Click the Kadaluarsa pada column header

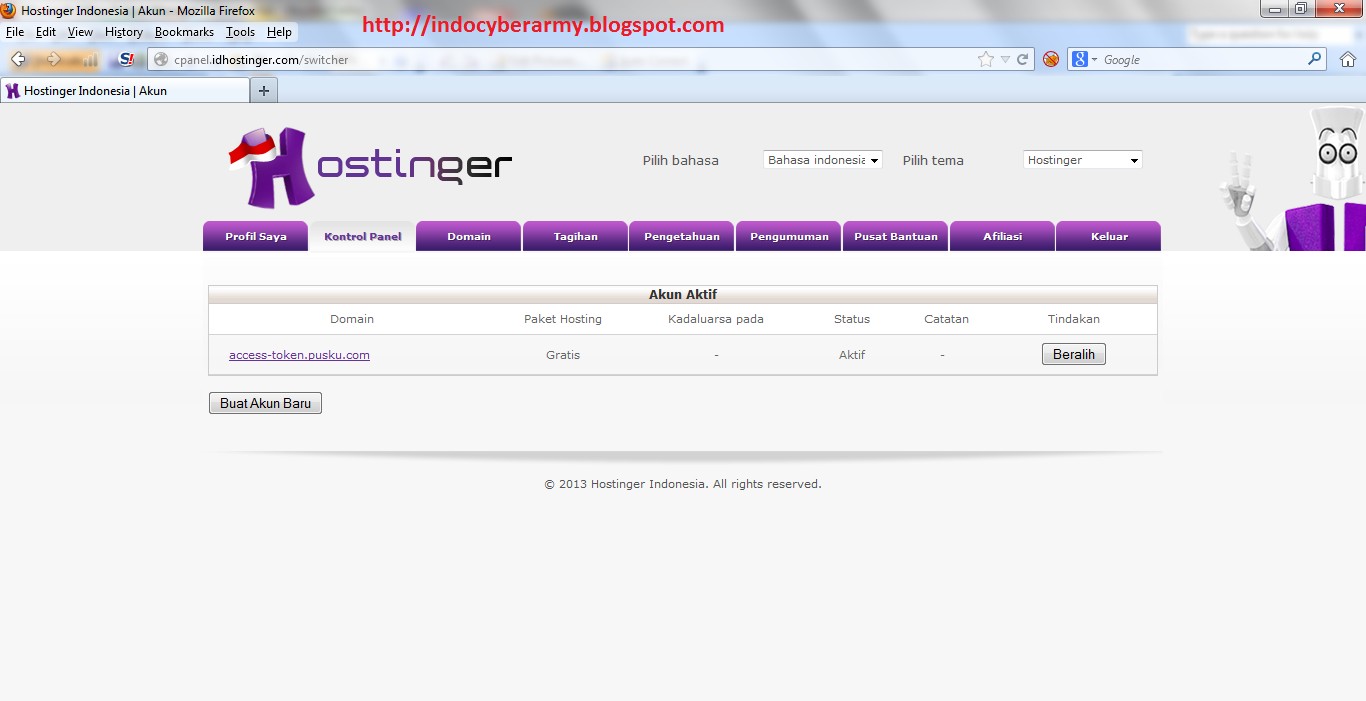click(x=716, y=319)
